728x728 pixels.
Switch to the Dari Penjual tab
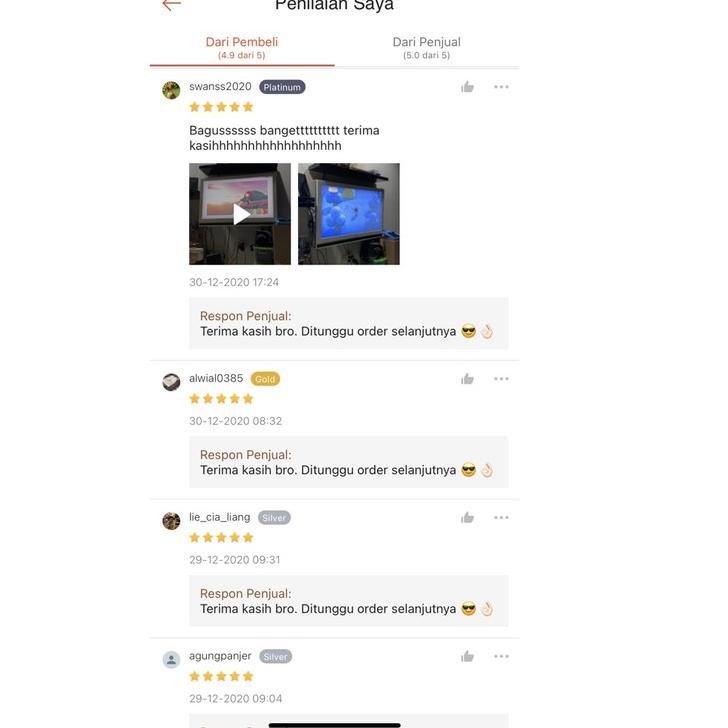(x=427, y=48)
